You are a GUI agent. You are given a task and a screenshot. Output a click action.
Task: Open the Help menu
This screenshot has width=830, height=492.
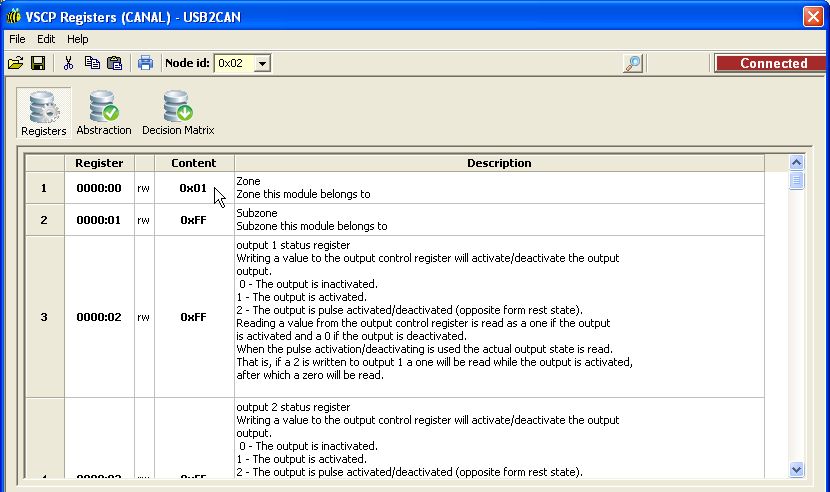[x=78, y=39]
